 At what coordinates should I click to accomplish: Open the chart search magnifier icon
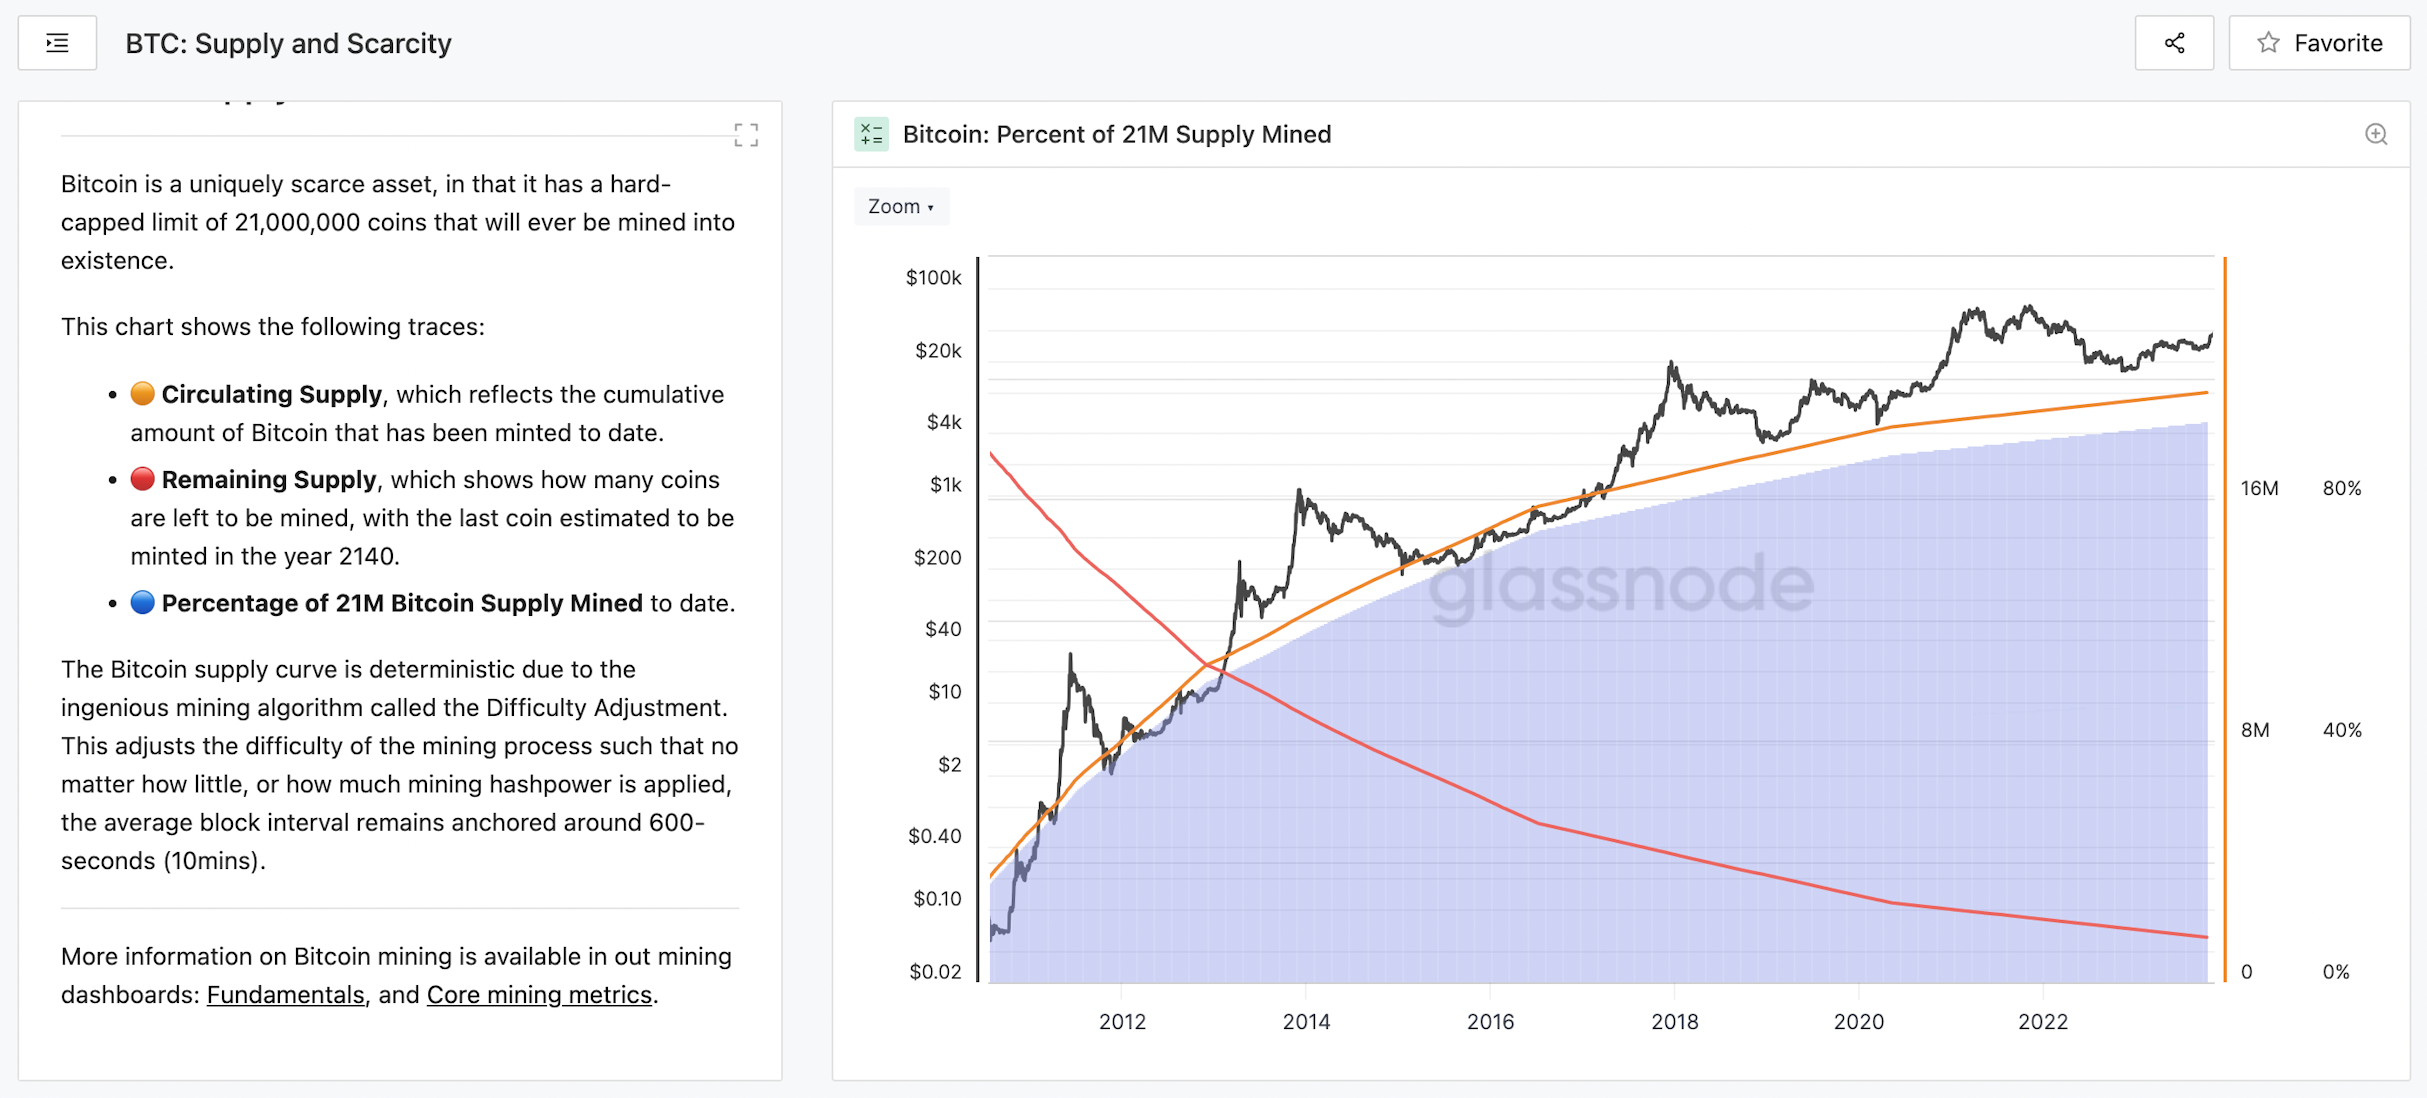pyautogui.click(x=2375, y=134)
